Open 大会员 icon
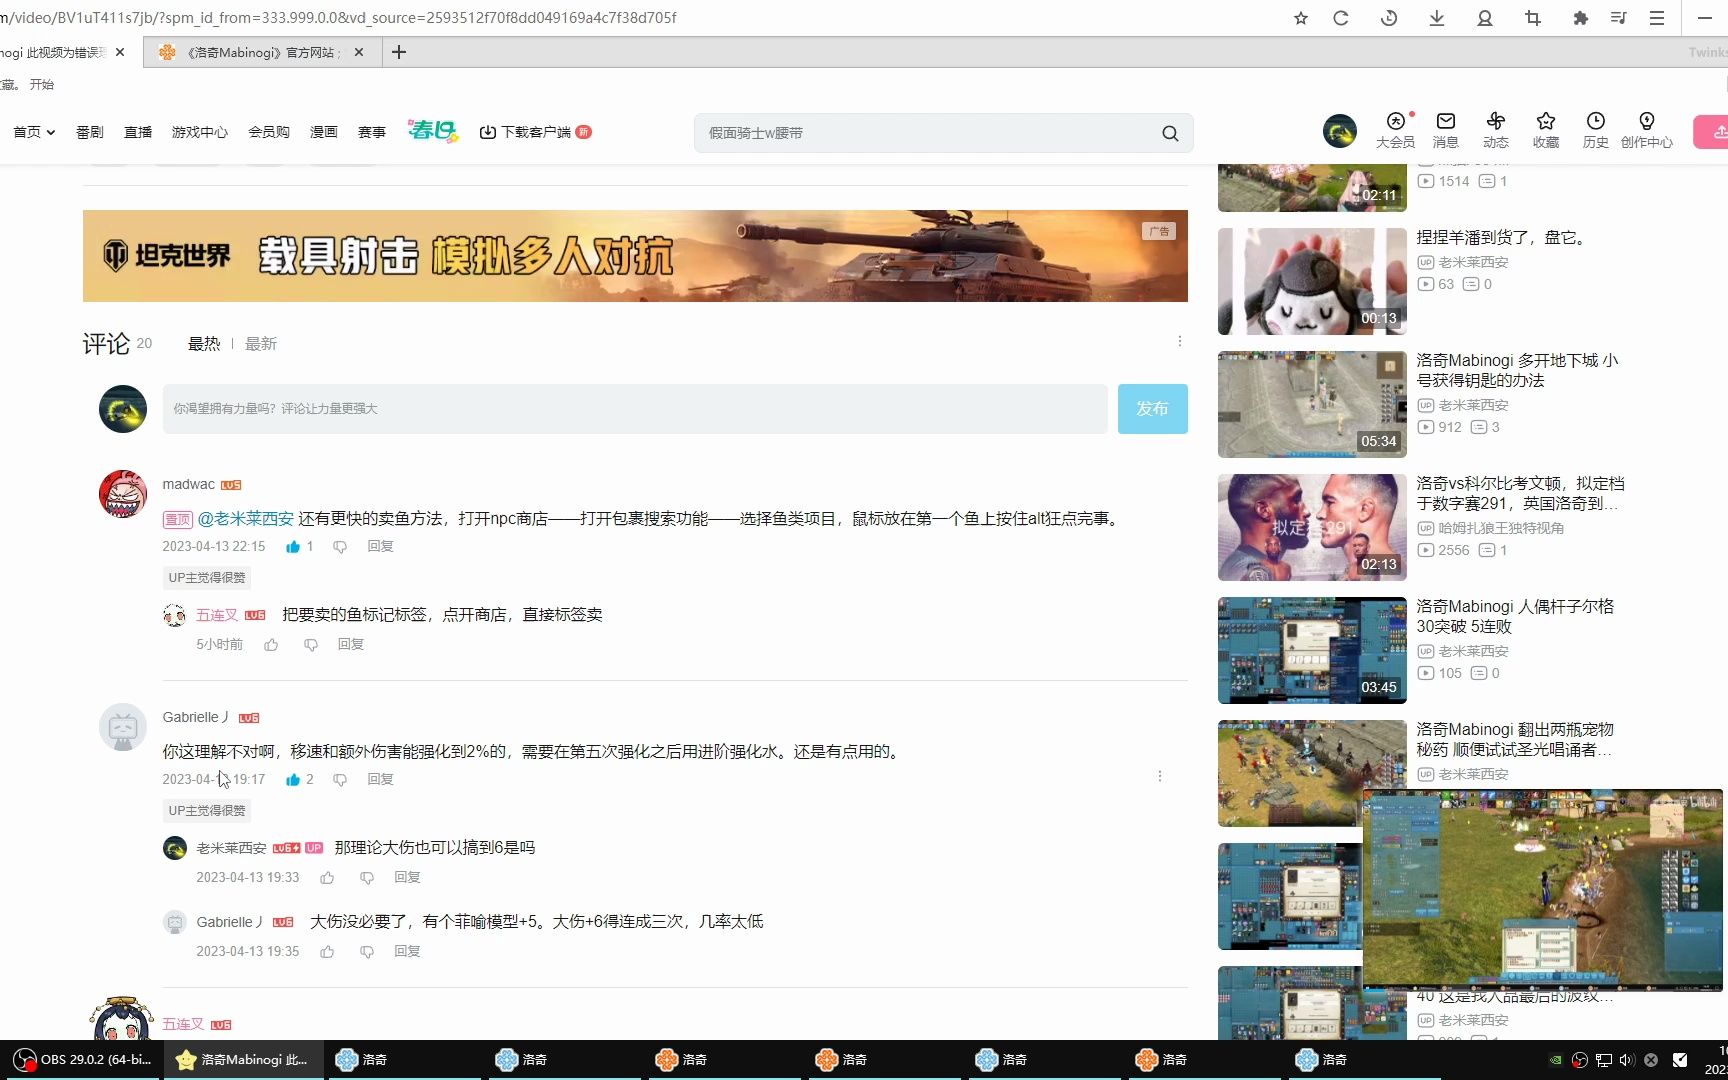Viewport: 1728px width, 1080px height. point(1395,131)
